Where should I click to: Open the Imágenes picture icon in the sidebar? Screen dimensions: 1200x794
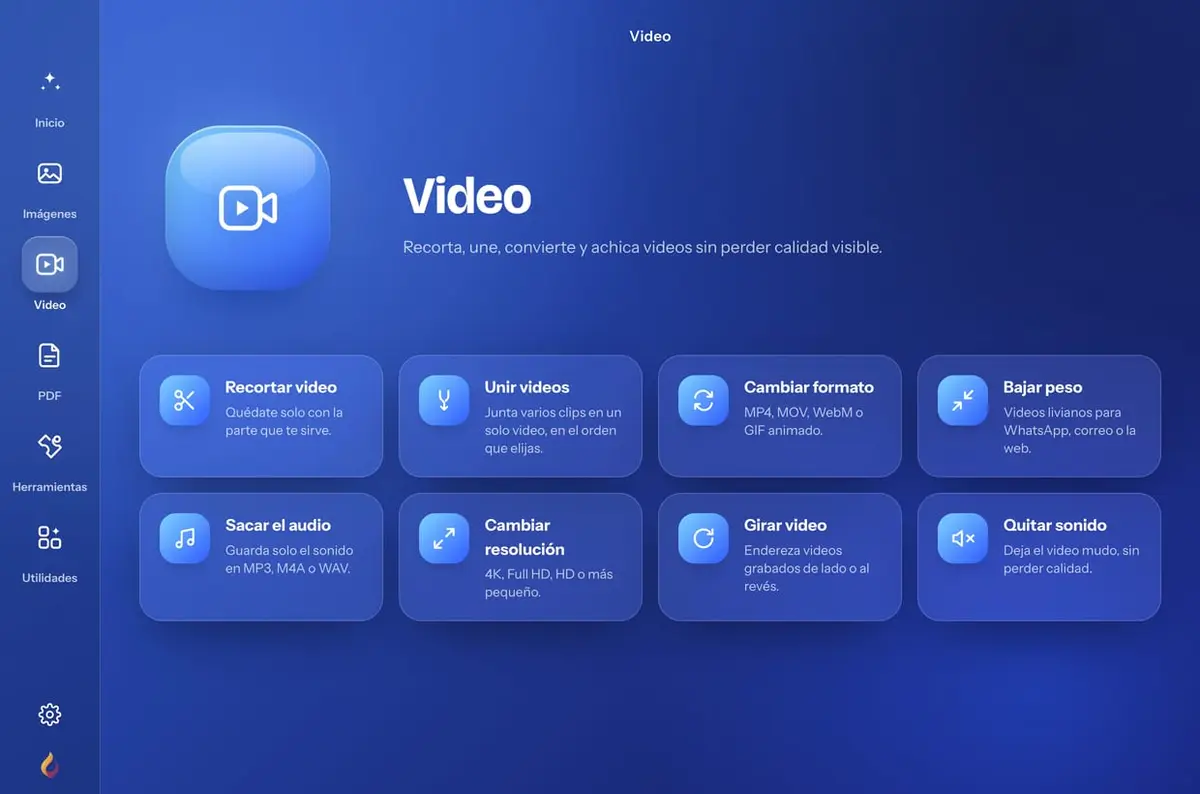(50, 173)
